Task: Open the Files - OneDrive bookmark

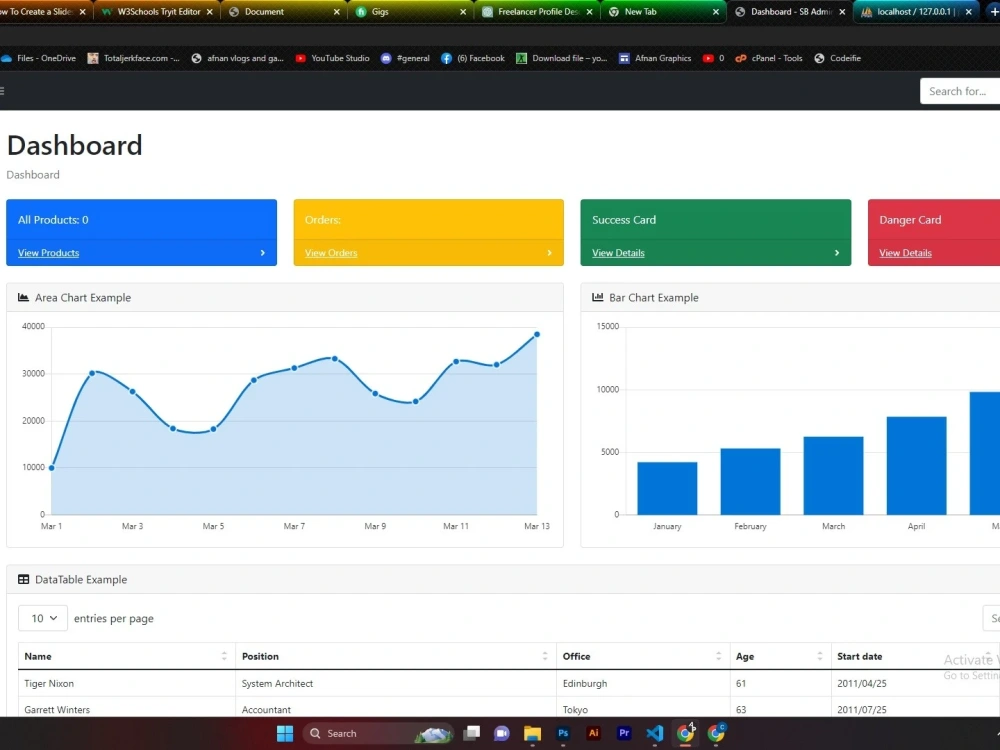Action: click(38, 58)
